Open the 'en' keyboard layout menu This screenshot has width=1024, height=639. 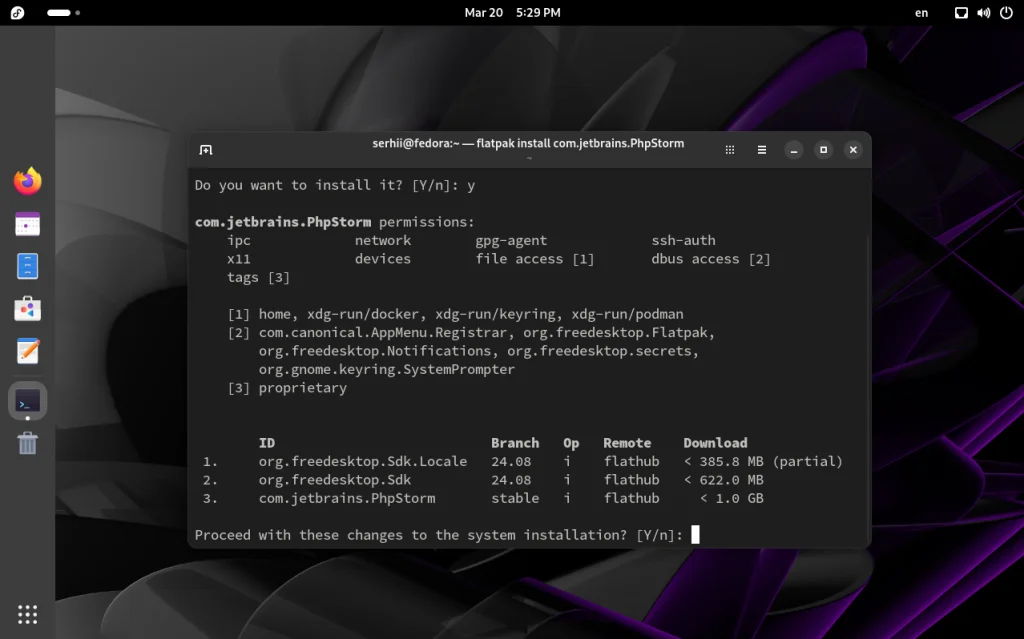(x=921, y=13)
